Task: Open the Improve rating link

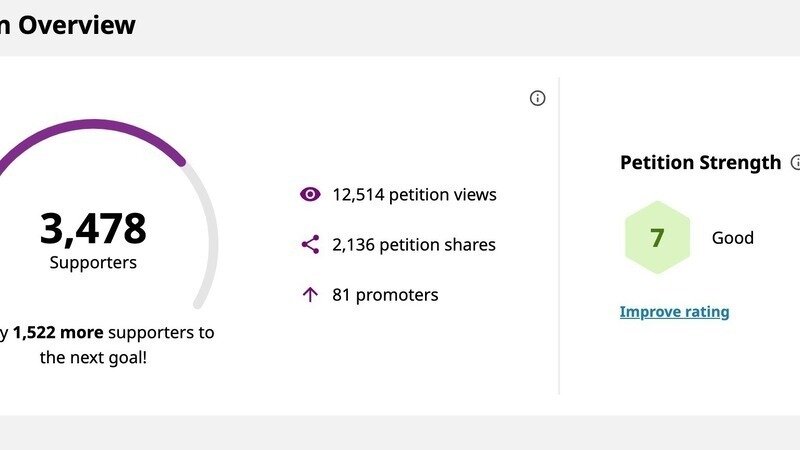Action: tap(674, 312)
